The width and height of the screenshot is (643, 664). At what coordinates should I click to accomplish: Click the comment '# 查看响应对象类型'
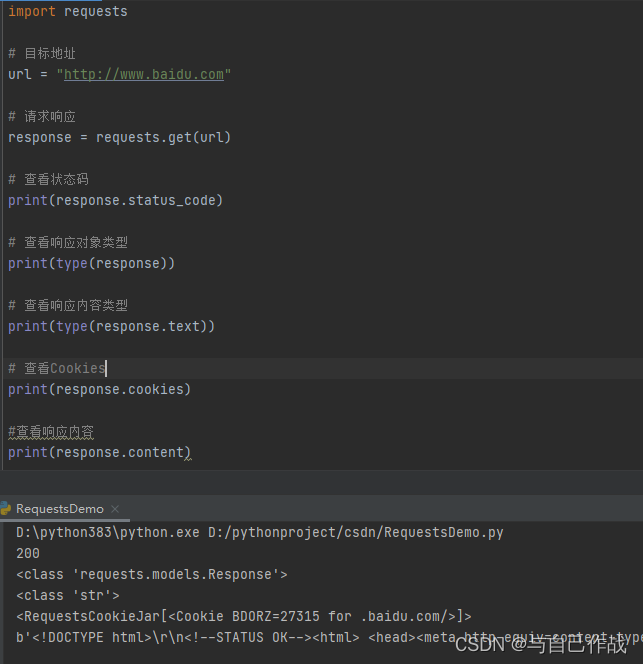68,242
